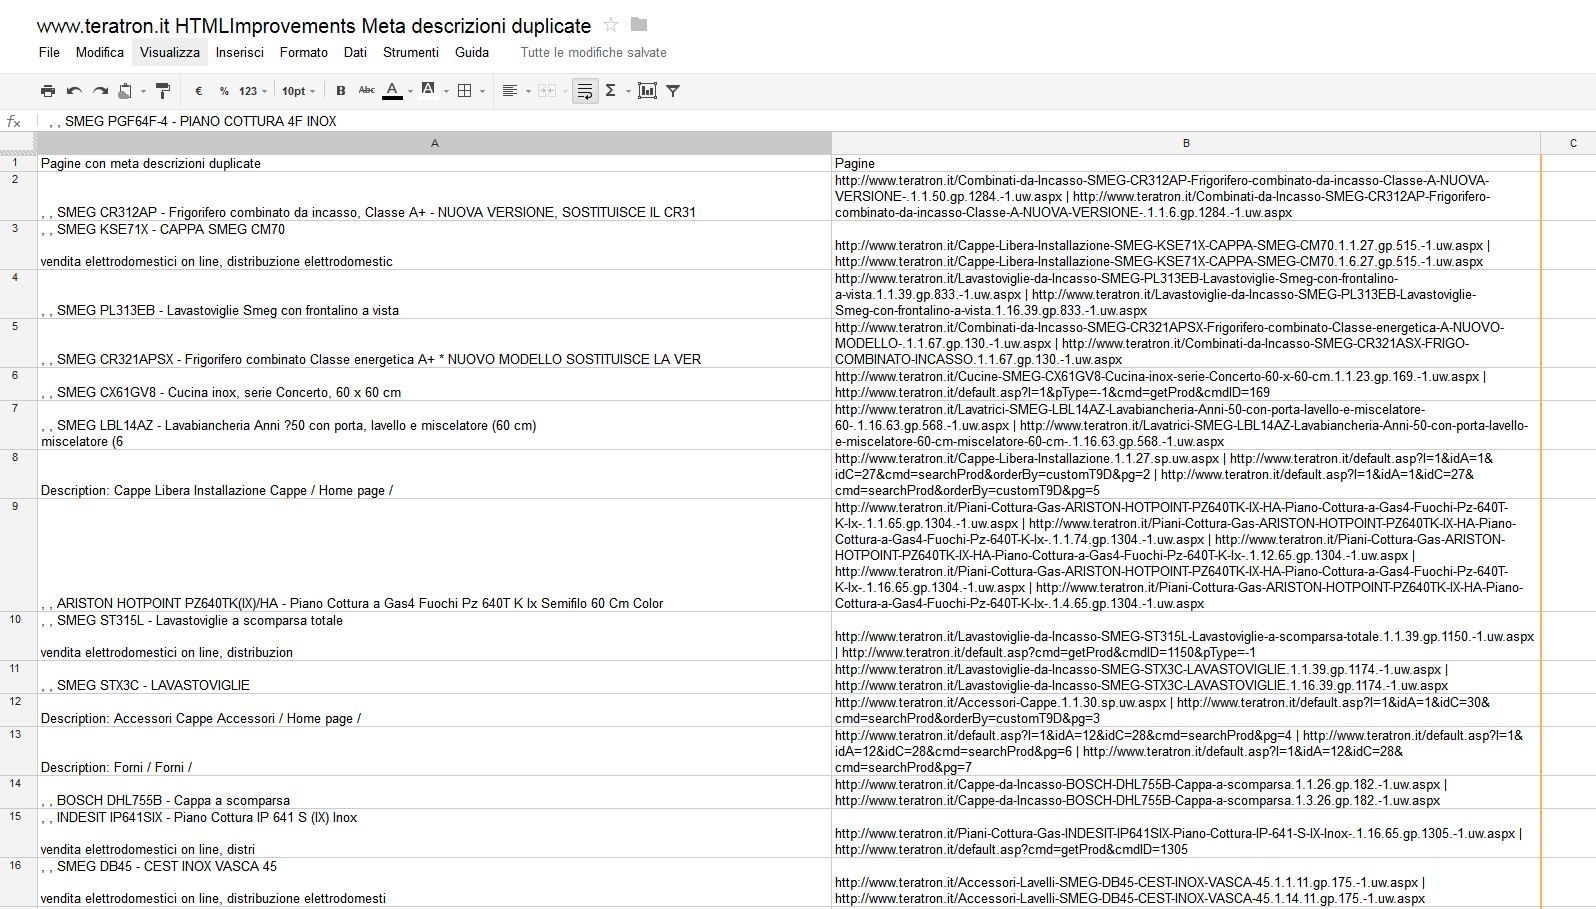The image size is (1596, 909).
Task: Select the 'Description: Forni / Forni /' cell
Action: coord(435,751)
